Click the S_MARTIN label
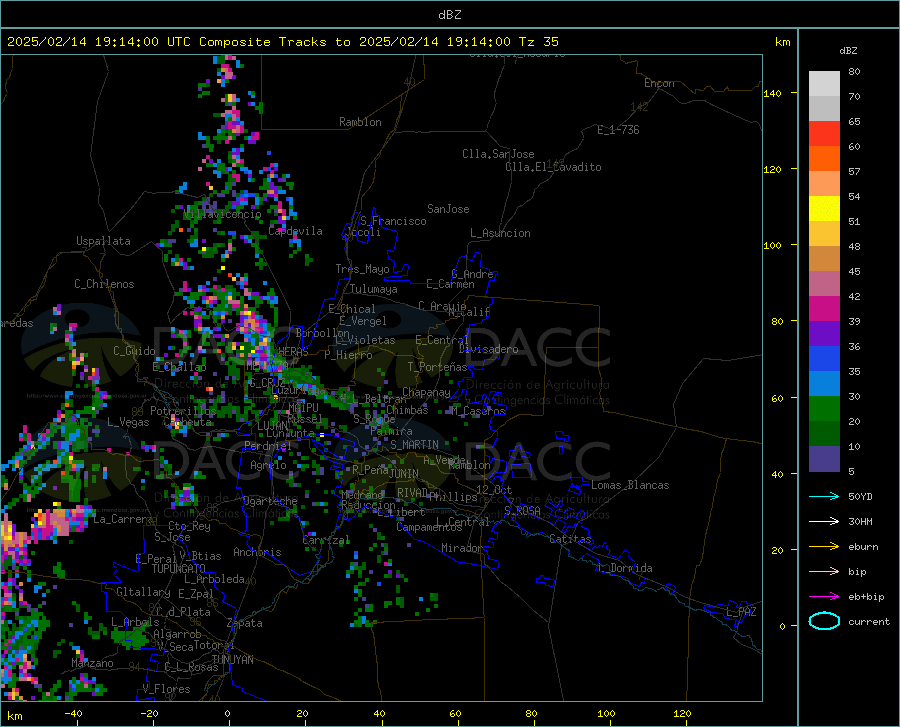Viewport: 900px width, 727px height. pyautogui.click(x=414, y=445)
